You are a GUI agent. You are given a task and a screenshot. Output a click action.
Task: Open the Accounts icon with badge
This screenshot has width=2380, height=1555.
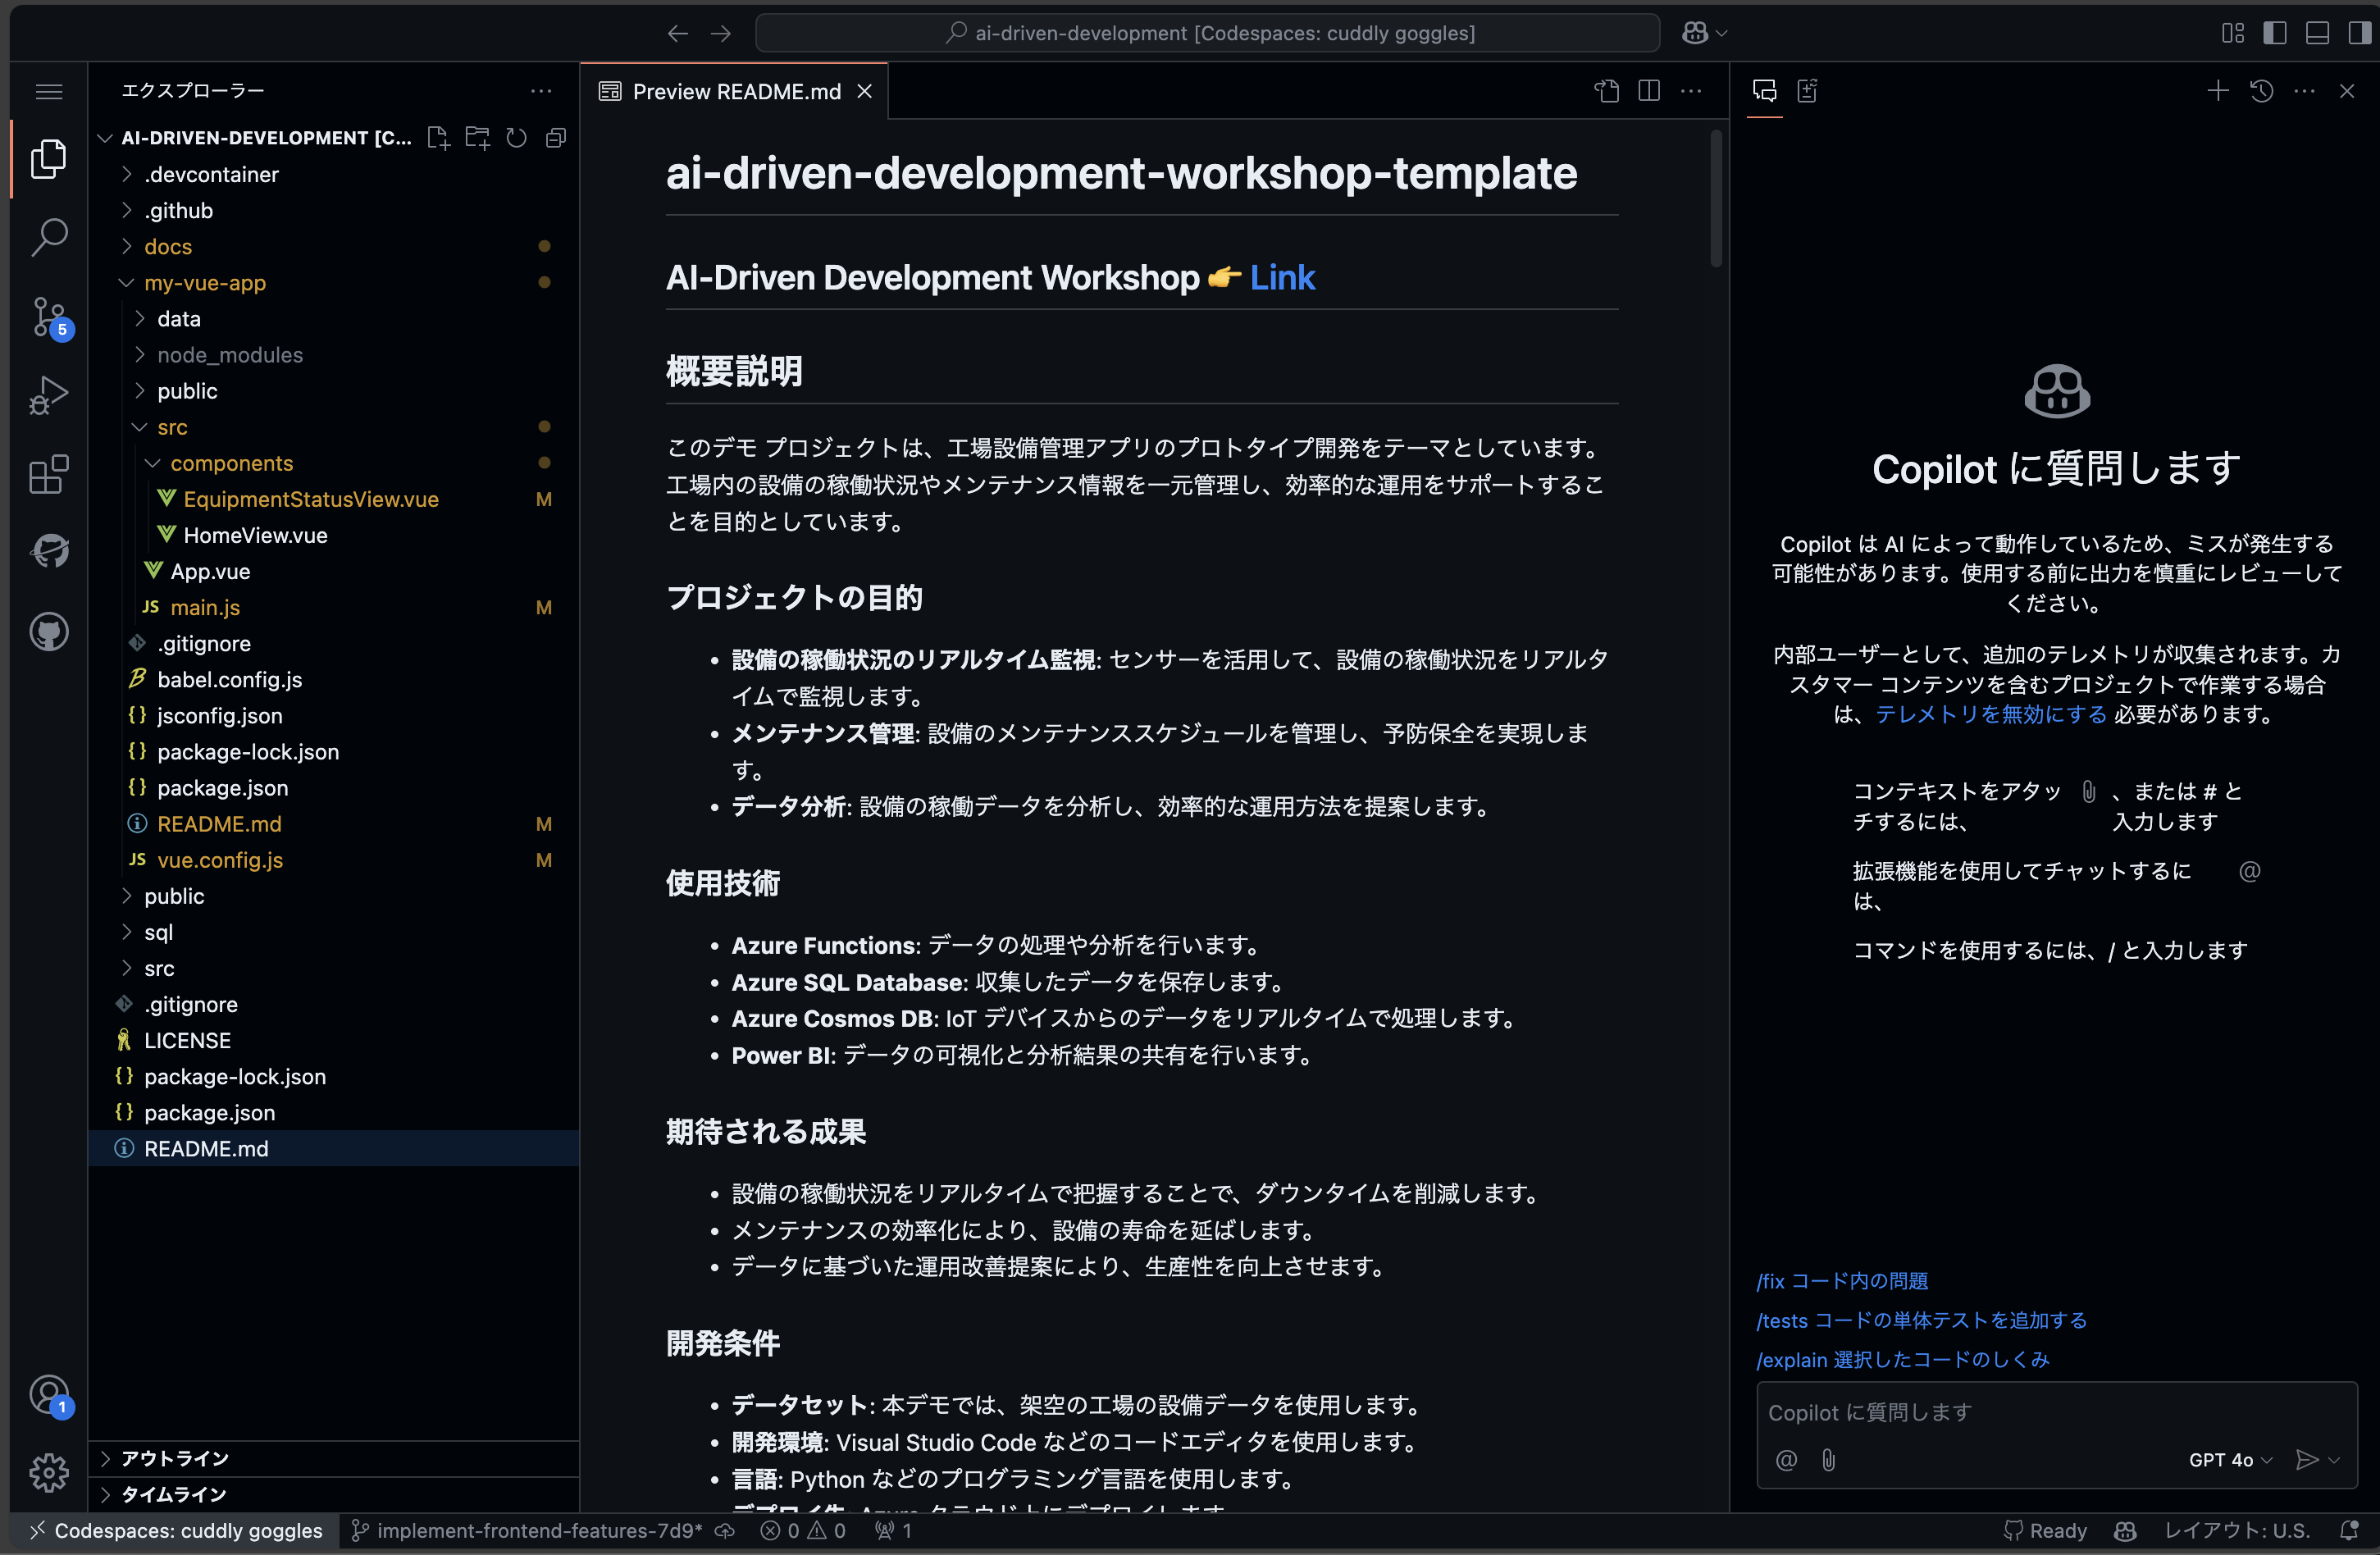pos(48,1395)
